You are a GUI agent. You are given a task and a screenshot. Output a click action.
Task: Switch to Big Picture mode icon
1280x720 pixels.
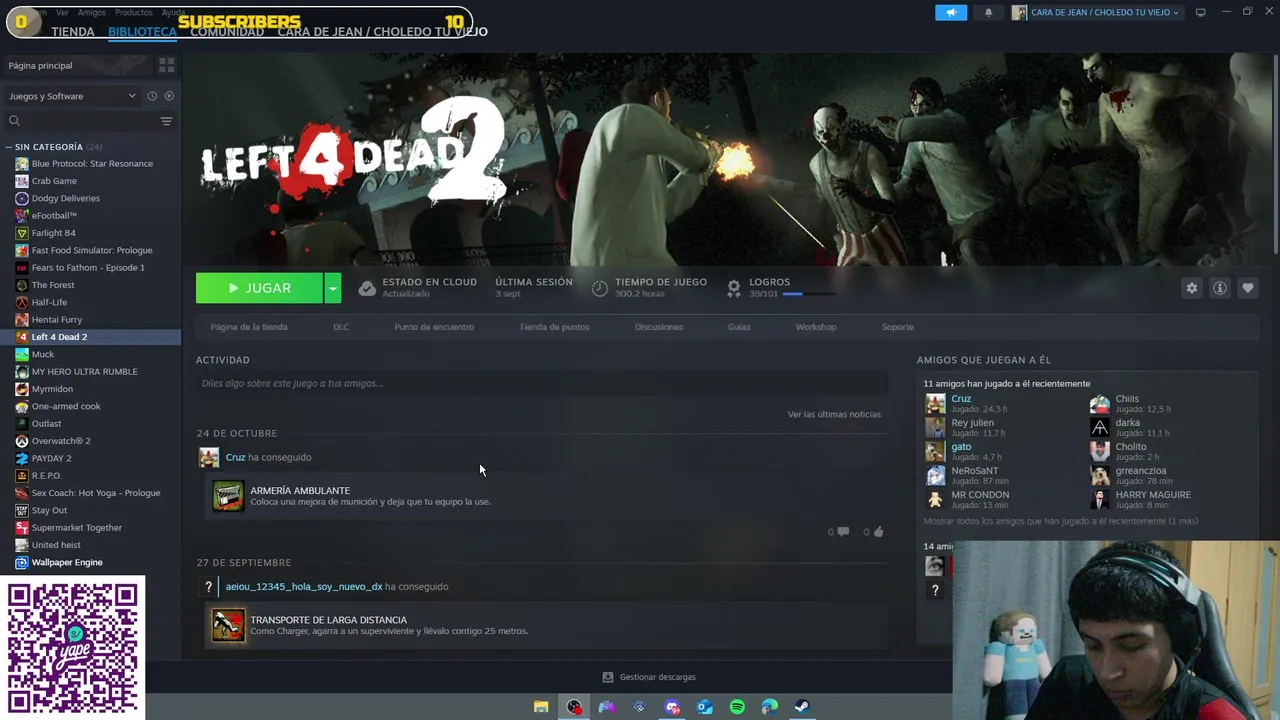coord(1201,12)
